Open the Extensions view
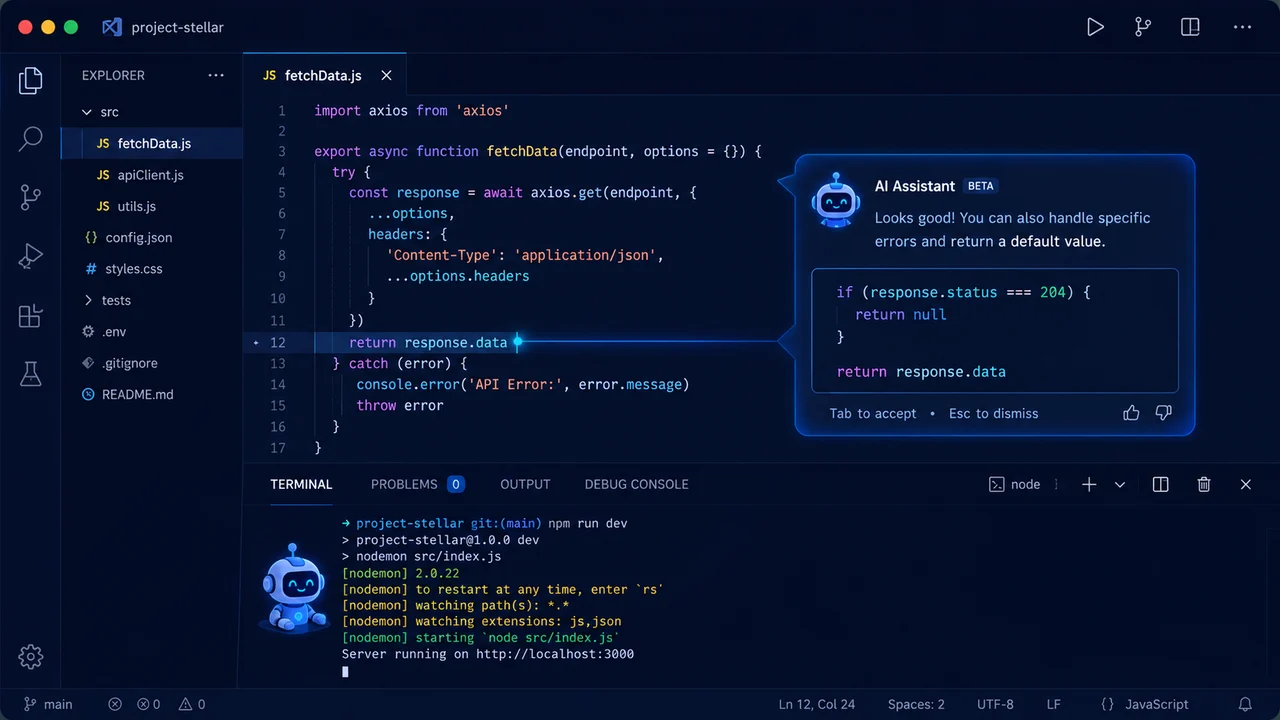1280x720 pixels. click(x=30, y=316)
